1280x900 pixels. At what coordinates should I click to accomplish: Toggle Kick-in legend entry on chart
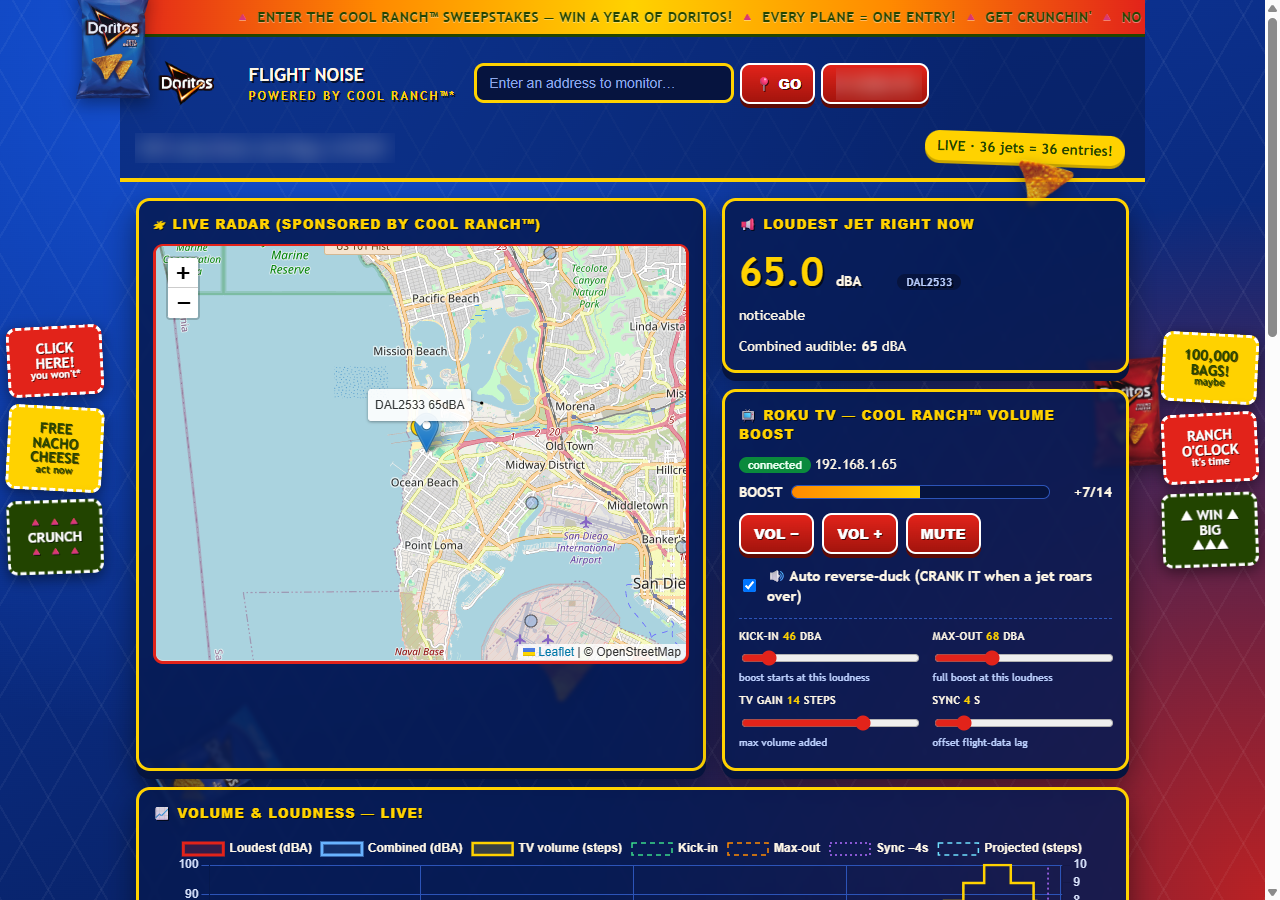675,848
